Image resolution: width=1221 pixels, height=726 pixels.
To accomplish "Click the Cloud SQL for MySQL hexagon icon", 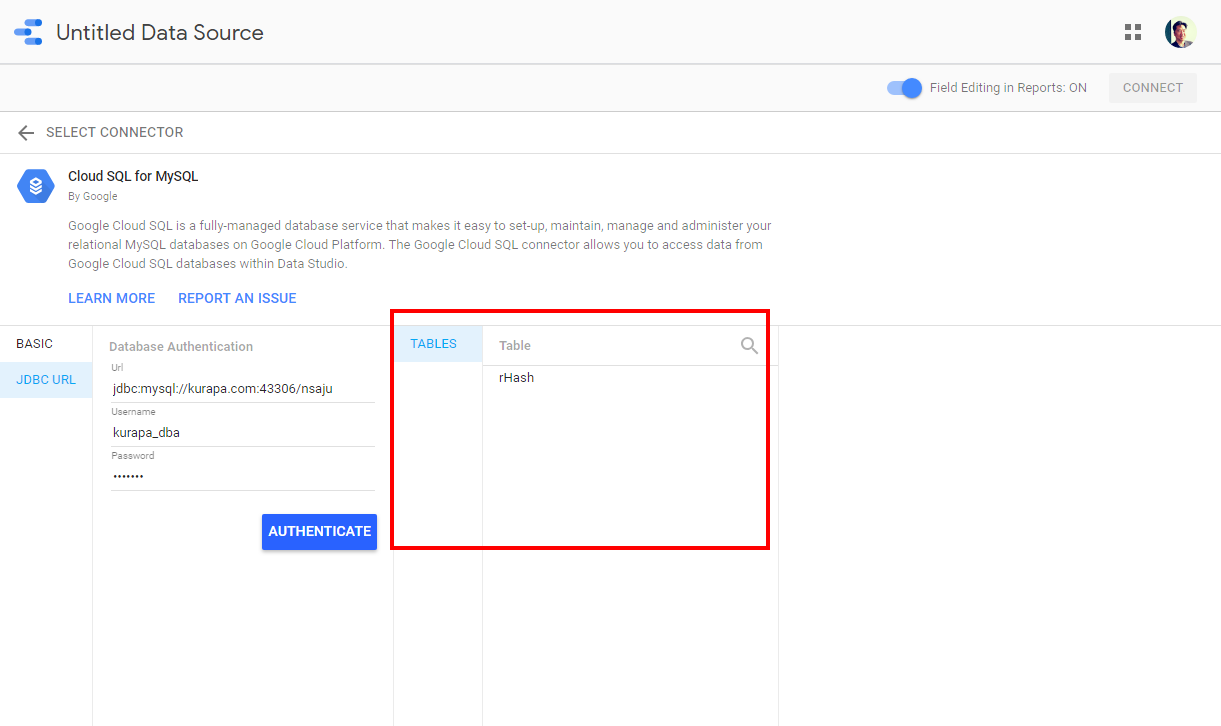I will point(36,186).
